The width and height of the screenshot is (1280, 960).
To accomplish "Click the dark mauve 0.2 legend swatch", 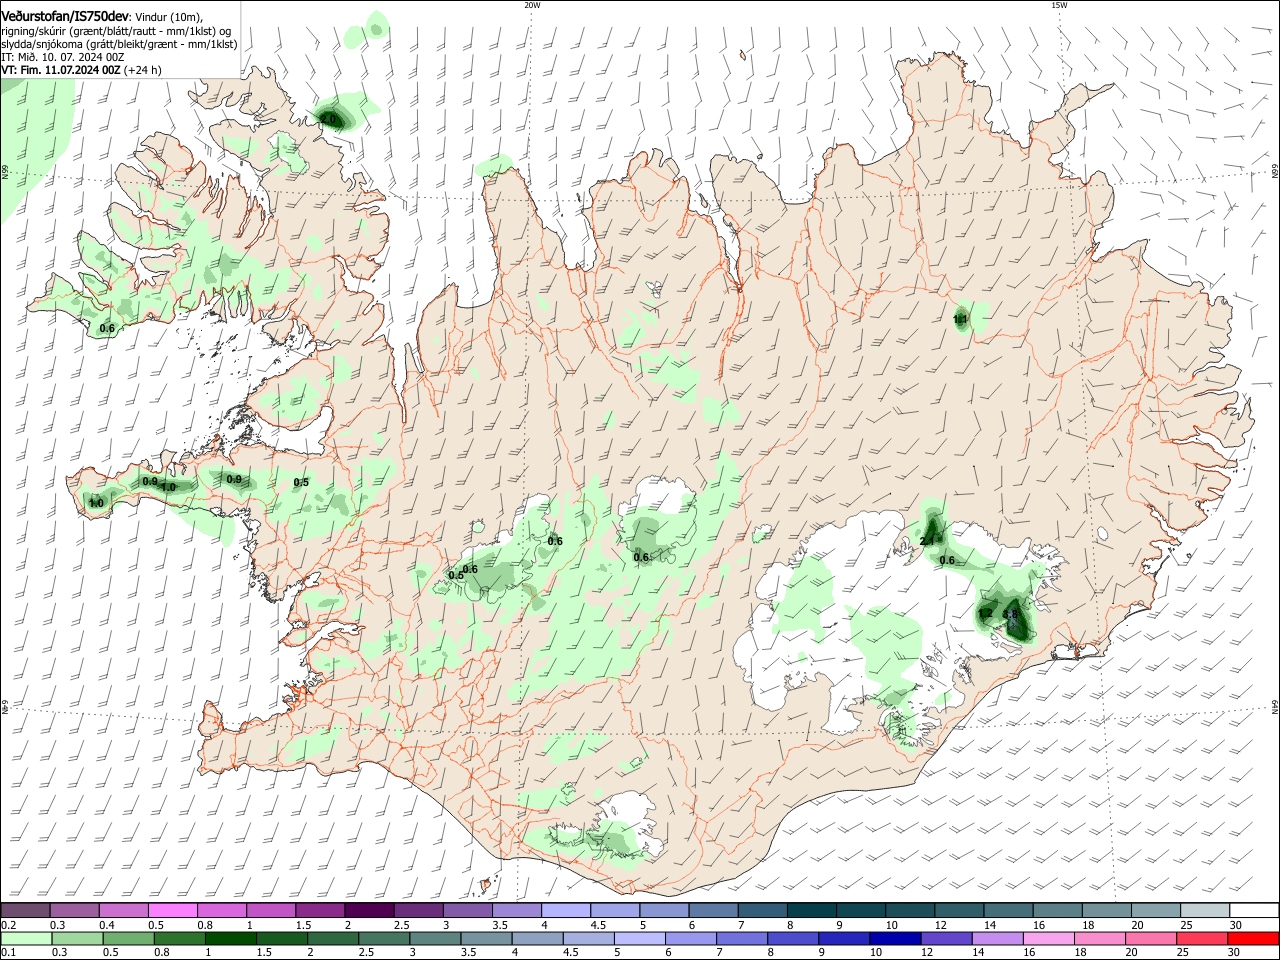I will click(24, 911).
